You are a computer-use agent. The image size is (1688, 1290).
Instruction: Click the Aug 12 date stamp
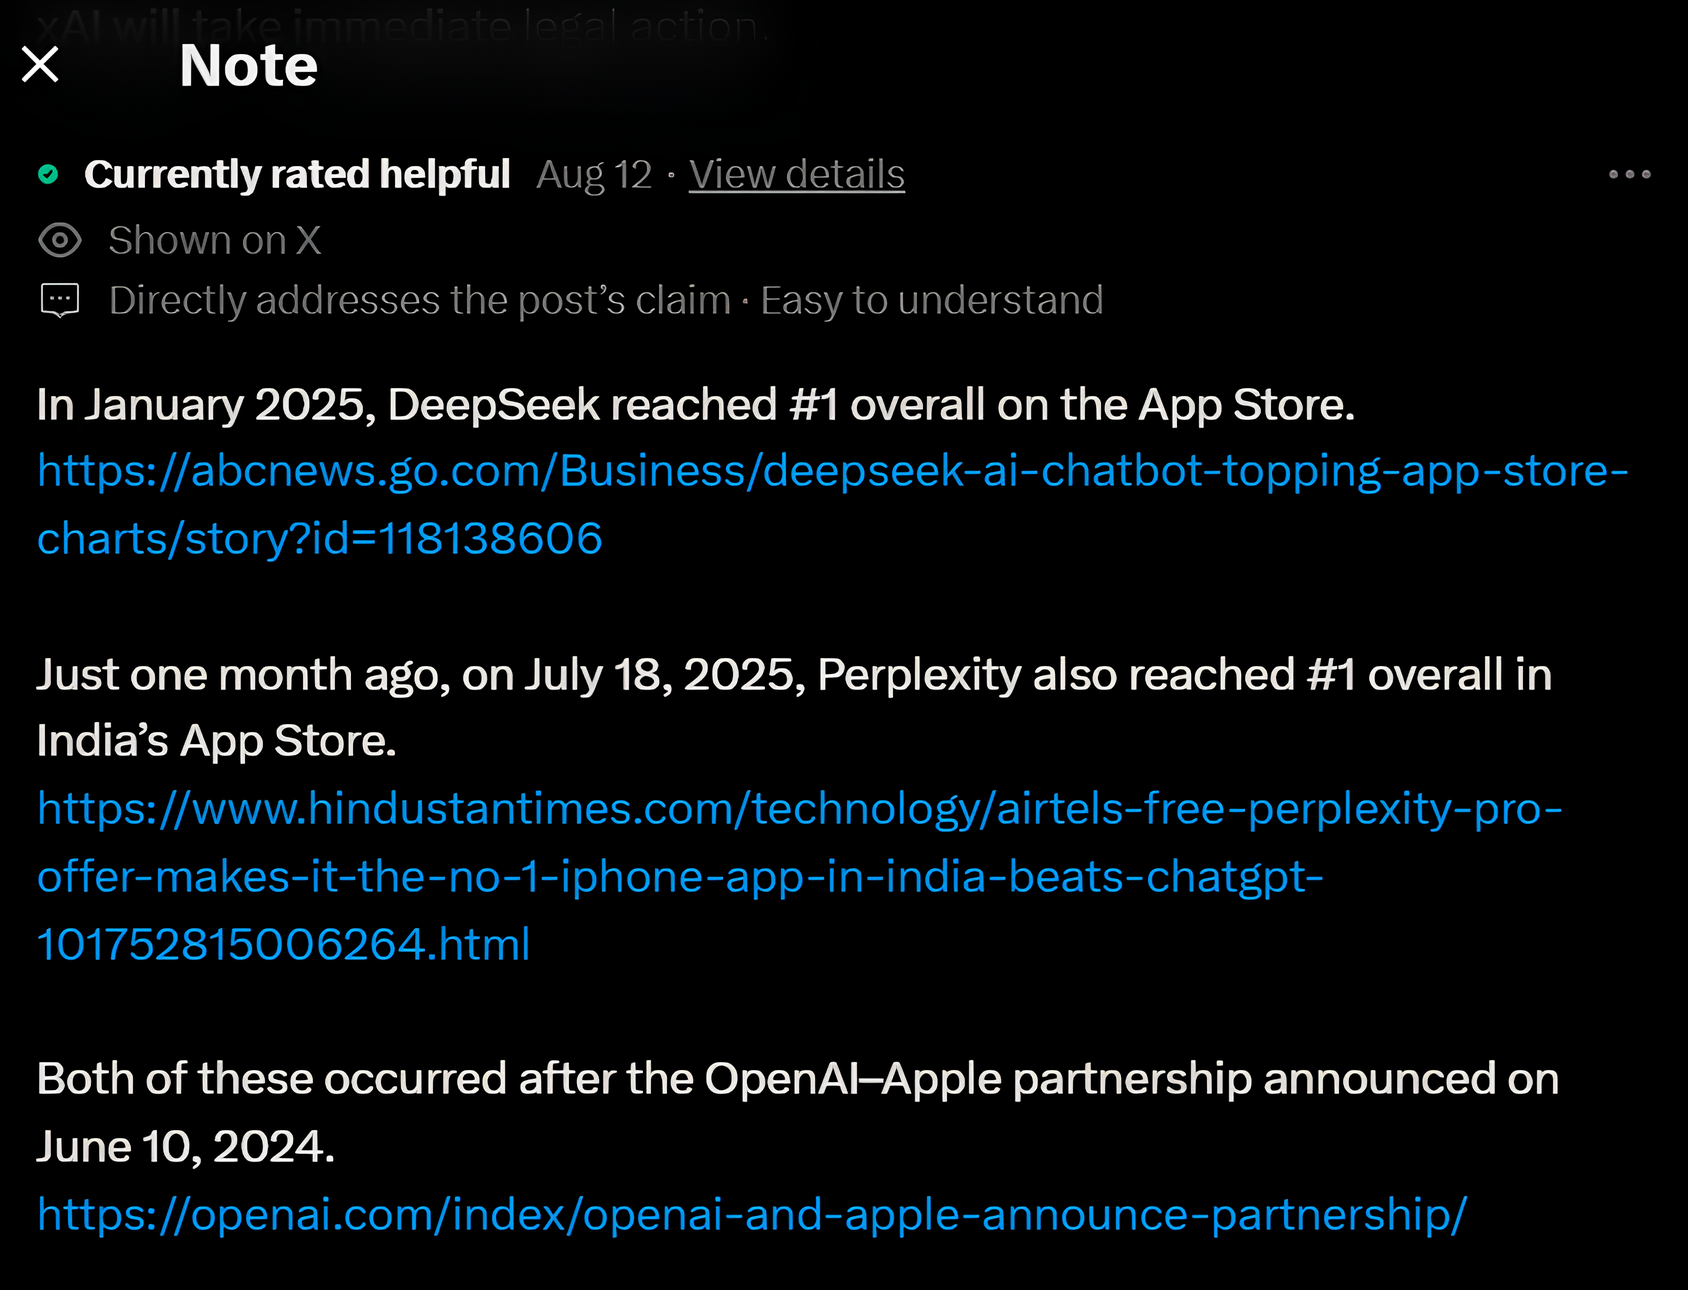[594, 175]
